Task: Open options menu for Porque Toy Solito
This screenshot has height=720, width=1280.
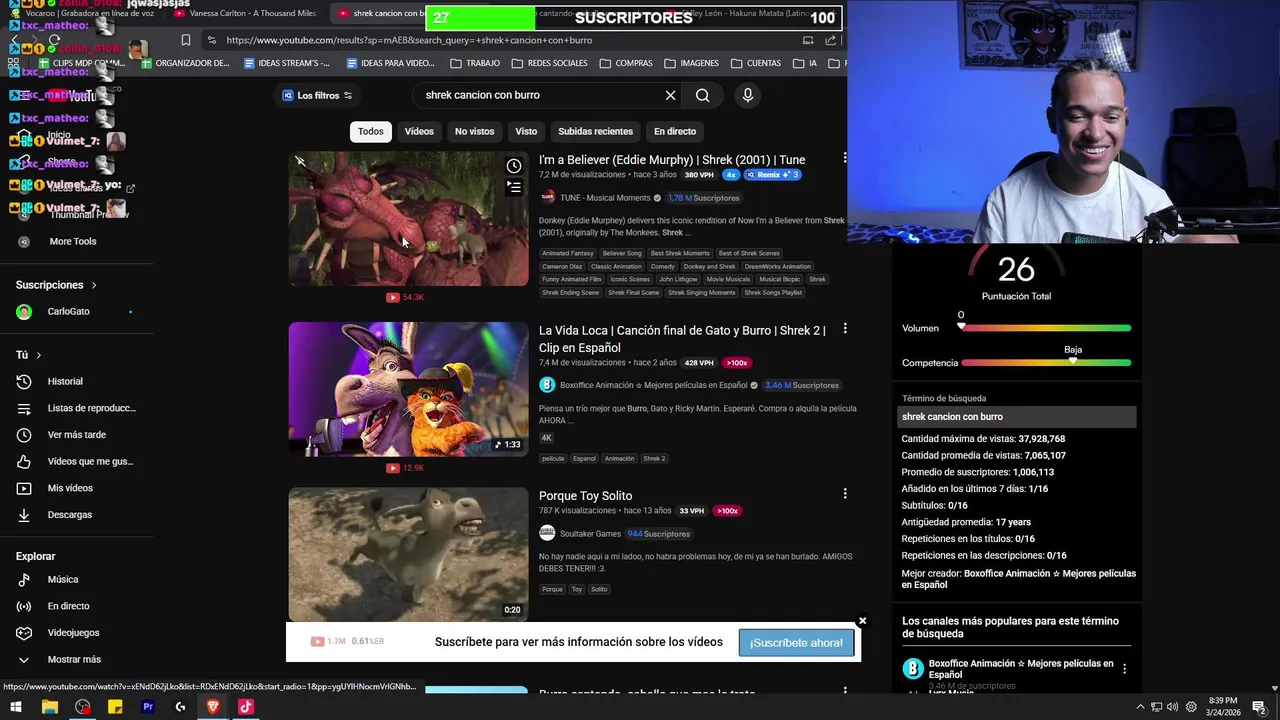Action: (845, 493)
